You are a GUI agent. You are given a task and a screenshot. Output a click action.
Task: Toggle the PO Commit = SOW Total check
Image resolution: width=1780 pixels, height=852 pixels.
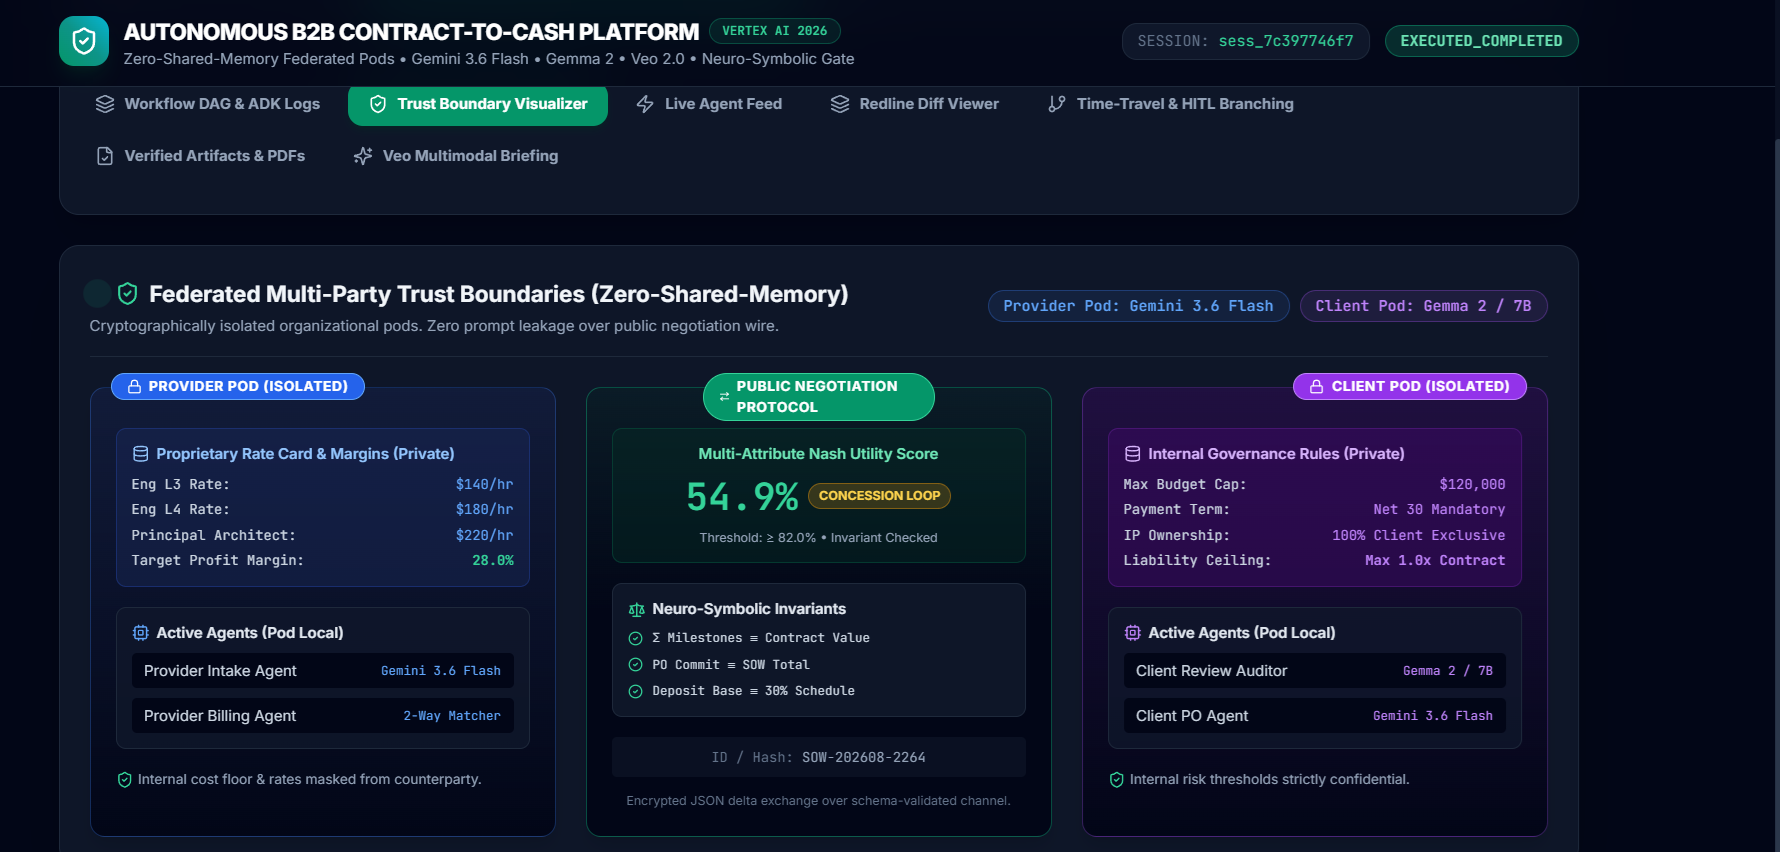point(635,665)
